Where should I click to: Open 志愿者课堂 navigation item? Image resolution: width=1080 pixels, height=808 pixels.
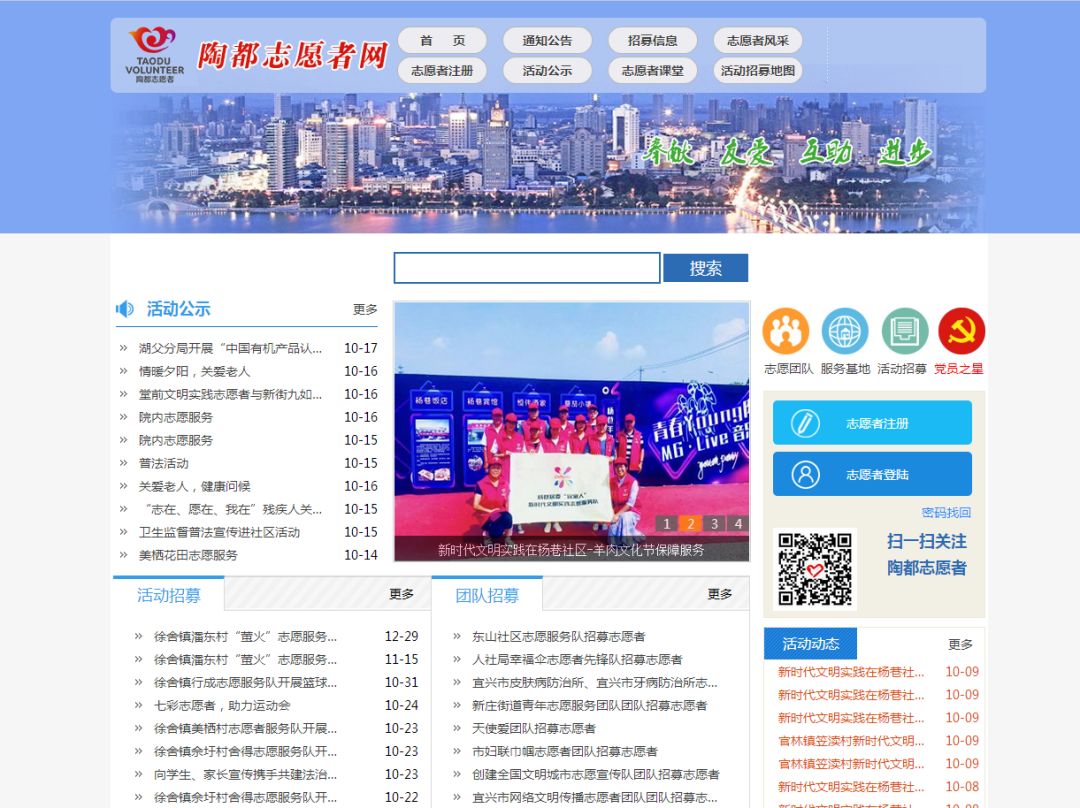coord(652,70)
